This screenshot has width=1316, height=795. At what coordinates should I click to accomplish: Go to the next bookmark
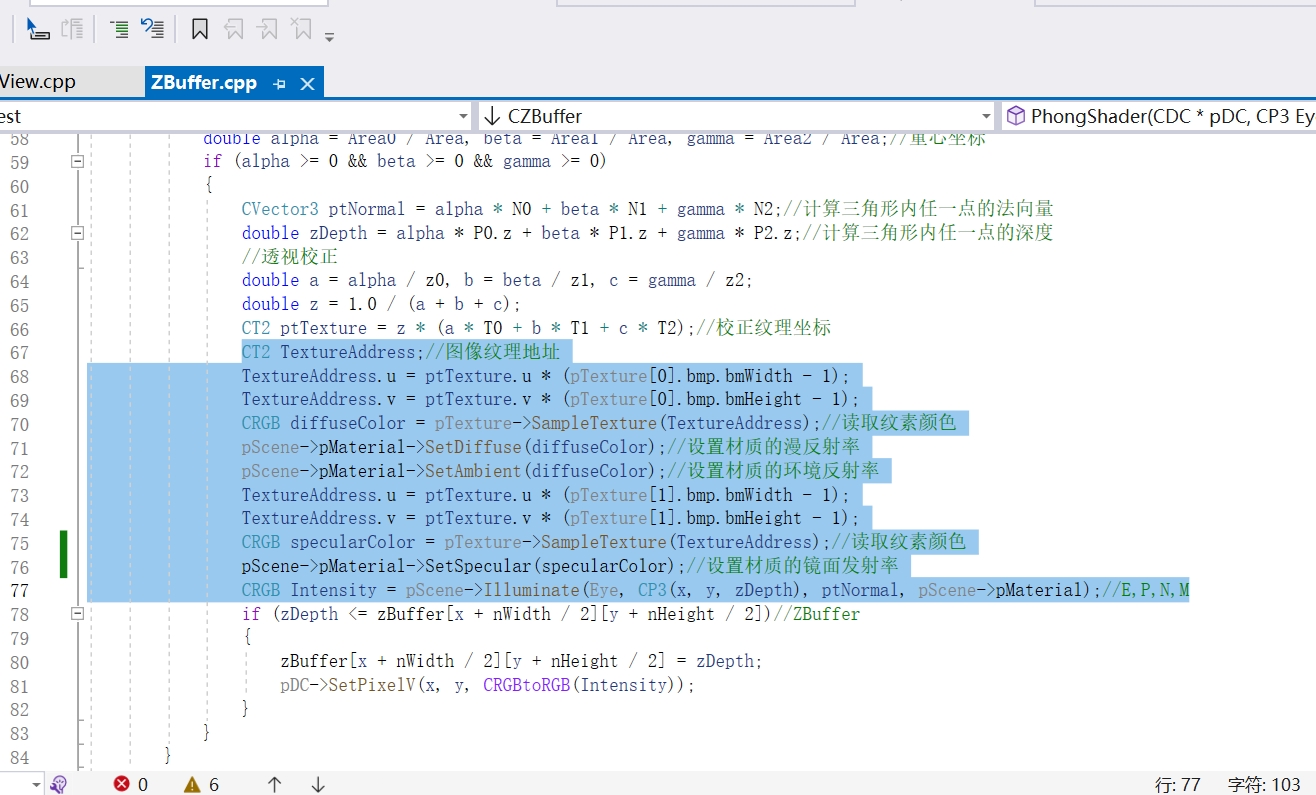coord(268,29)
